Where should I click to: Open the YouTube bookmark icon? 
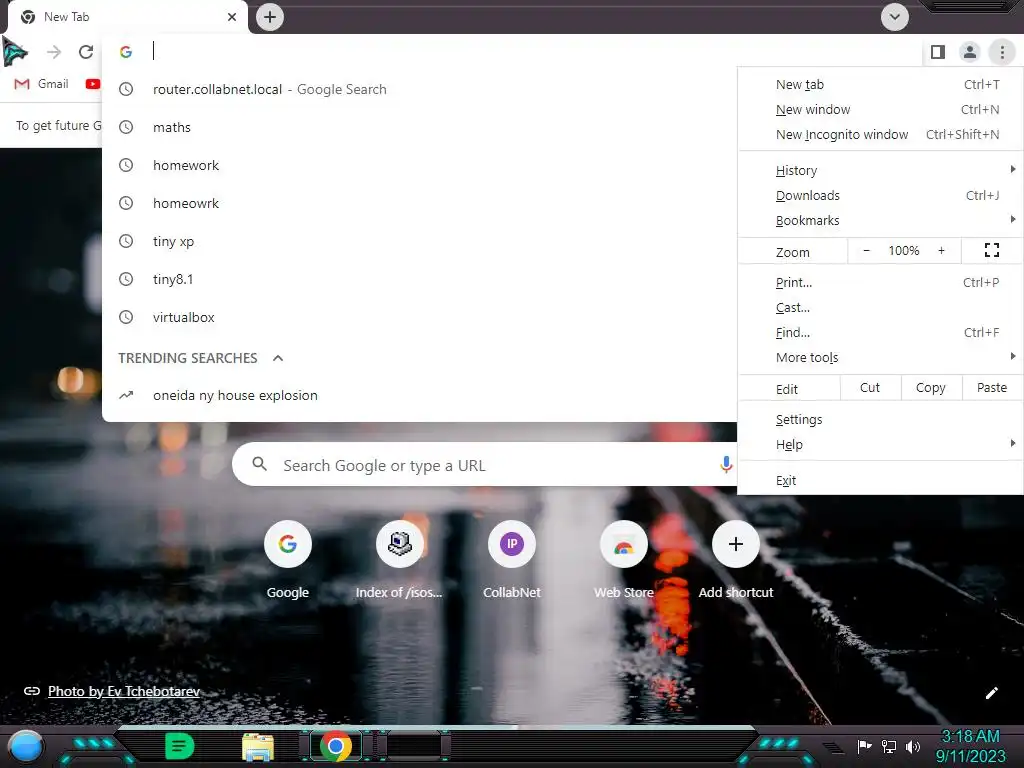(93, 84)
